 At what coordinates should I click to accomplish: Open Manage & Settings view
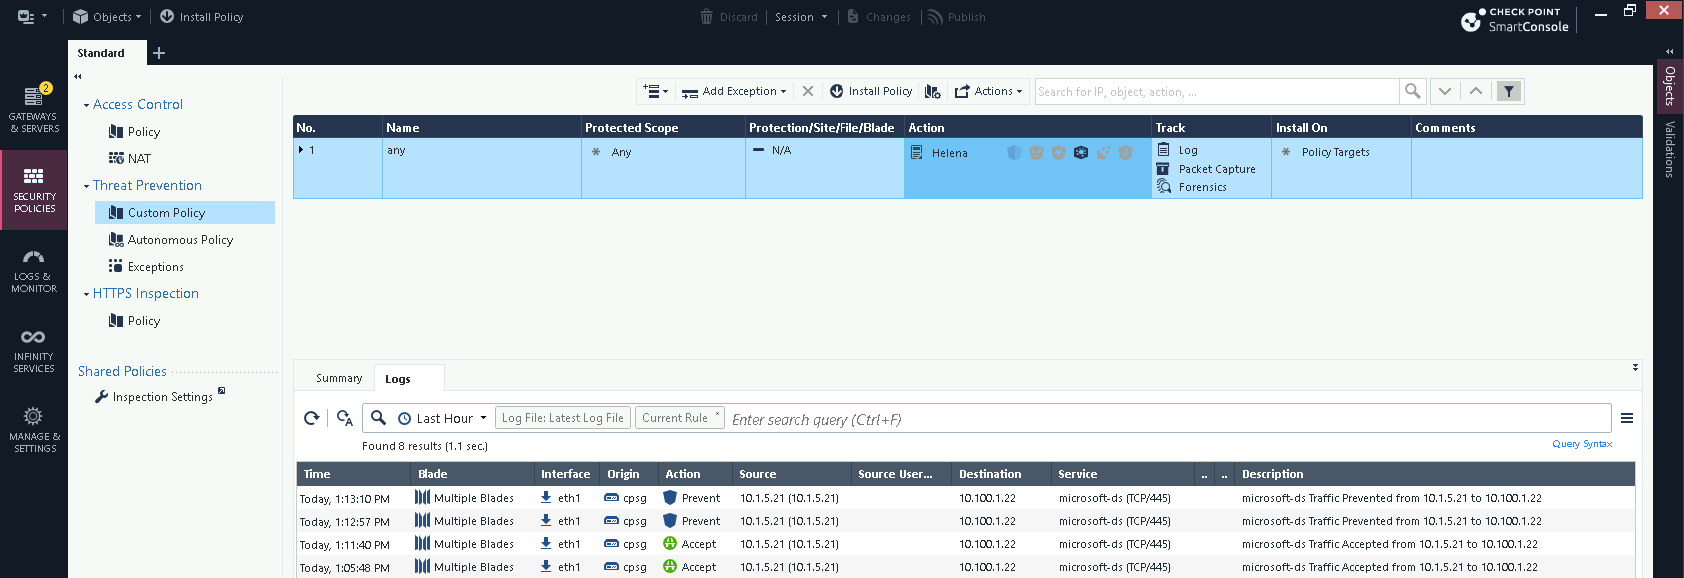(33, 430)
